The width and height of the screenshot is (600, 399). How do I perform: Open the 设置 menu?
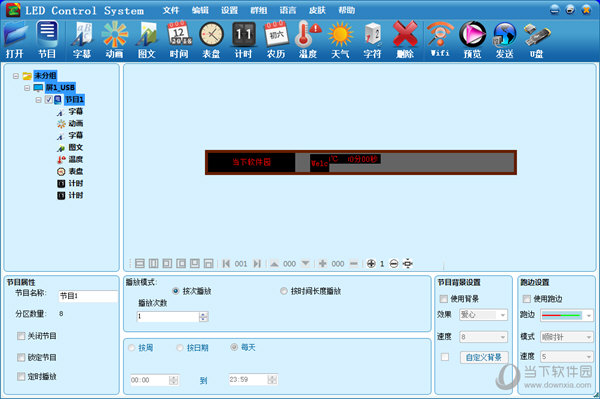(x=230, y=10)
